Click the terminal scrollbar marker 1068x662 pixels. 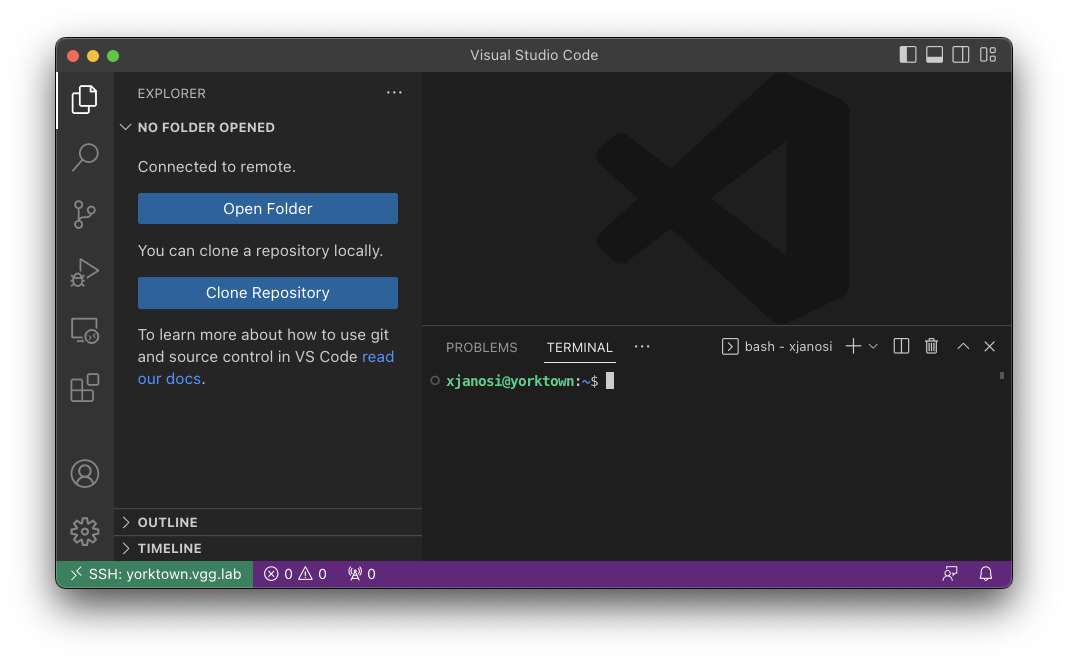1002,375
